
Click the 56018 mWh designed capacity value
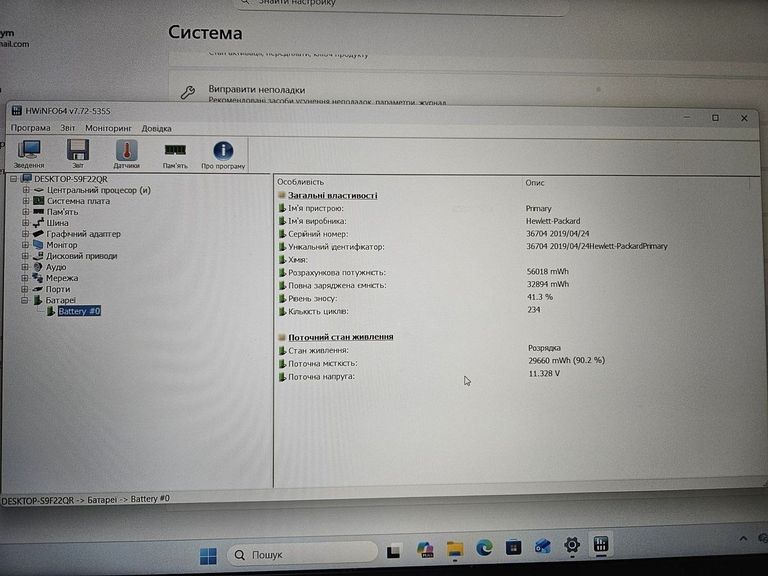coord(548,271)
